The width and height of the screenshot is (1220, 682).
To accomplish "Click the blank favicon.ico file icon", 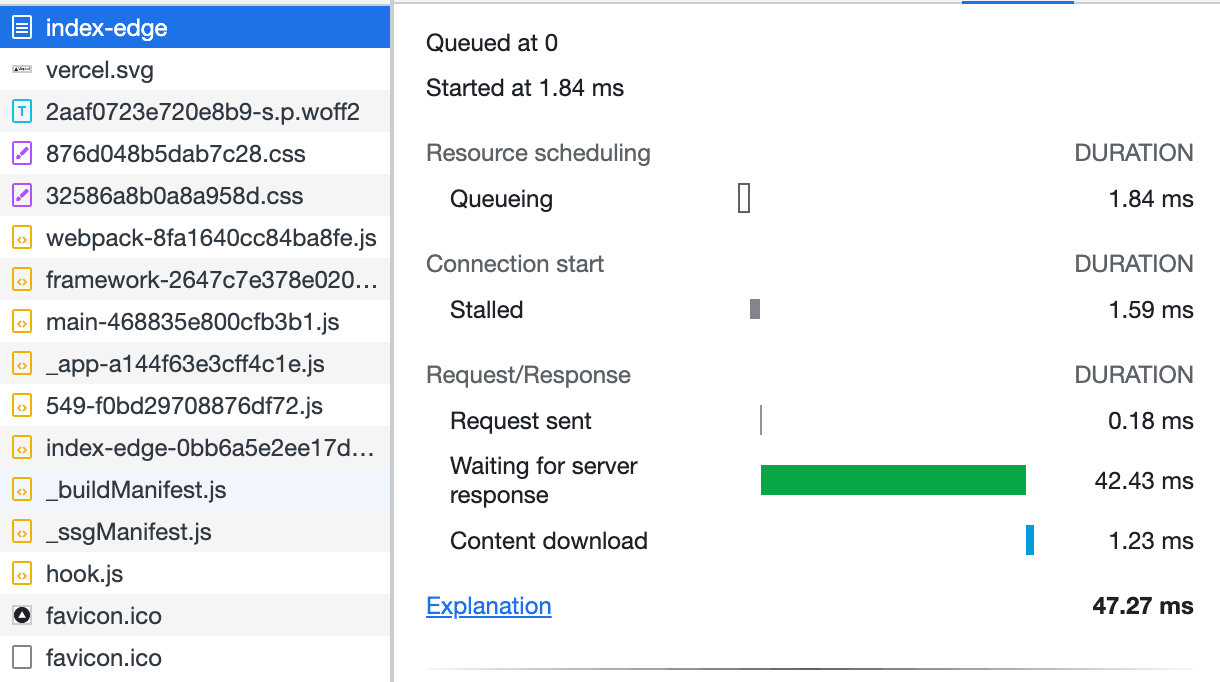I will coord(21,658).
